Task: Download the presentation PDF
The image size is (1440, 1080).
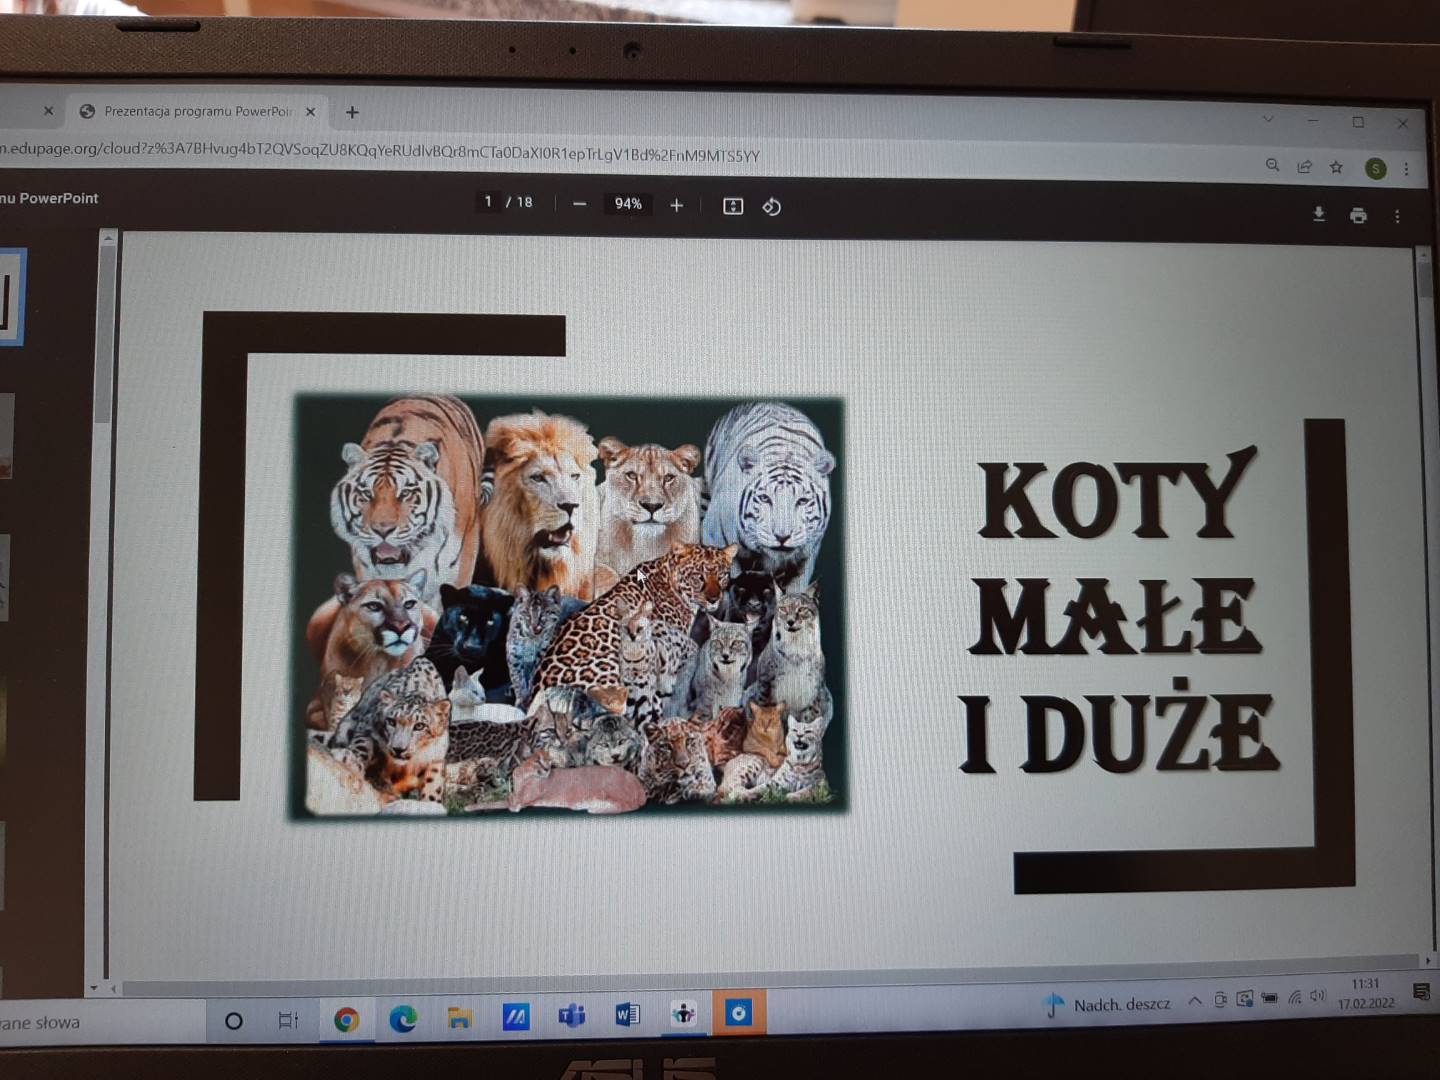Action: pyautogui.click(x=1319, y=214)
